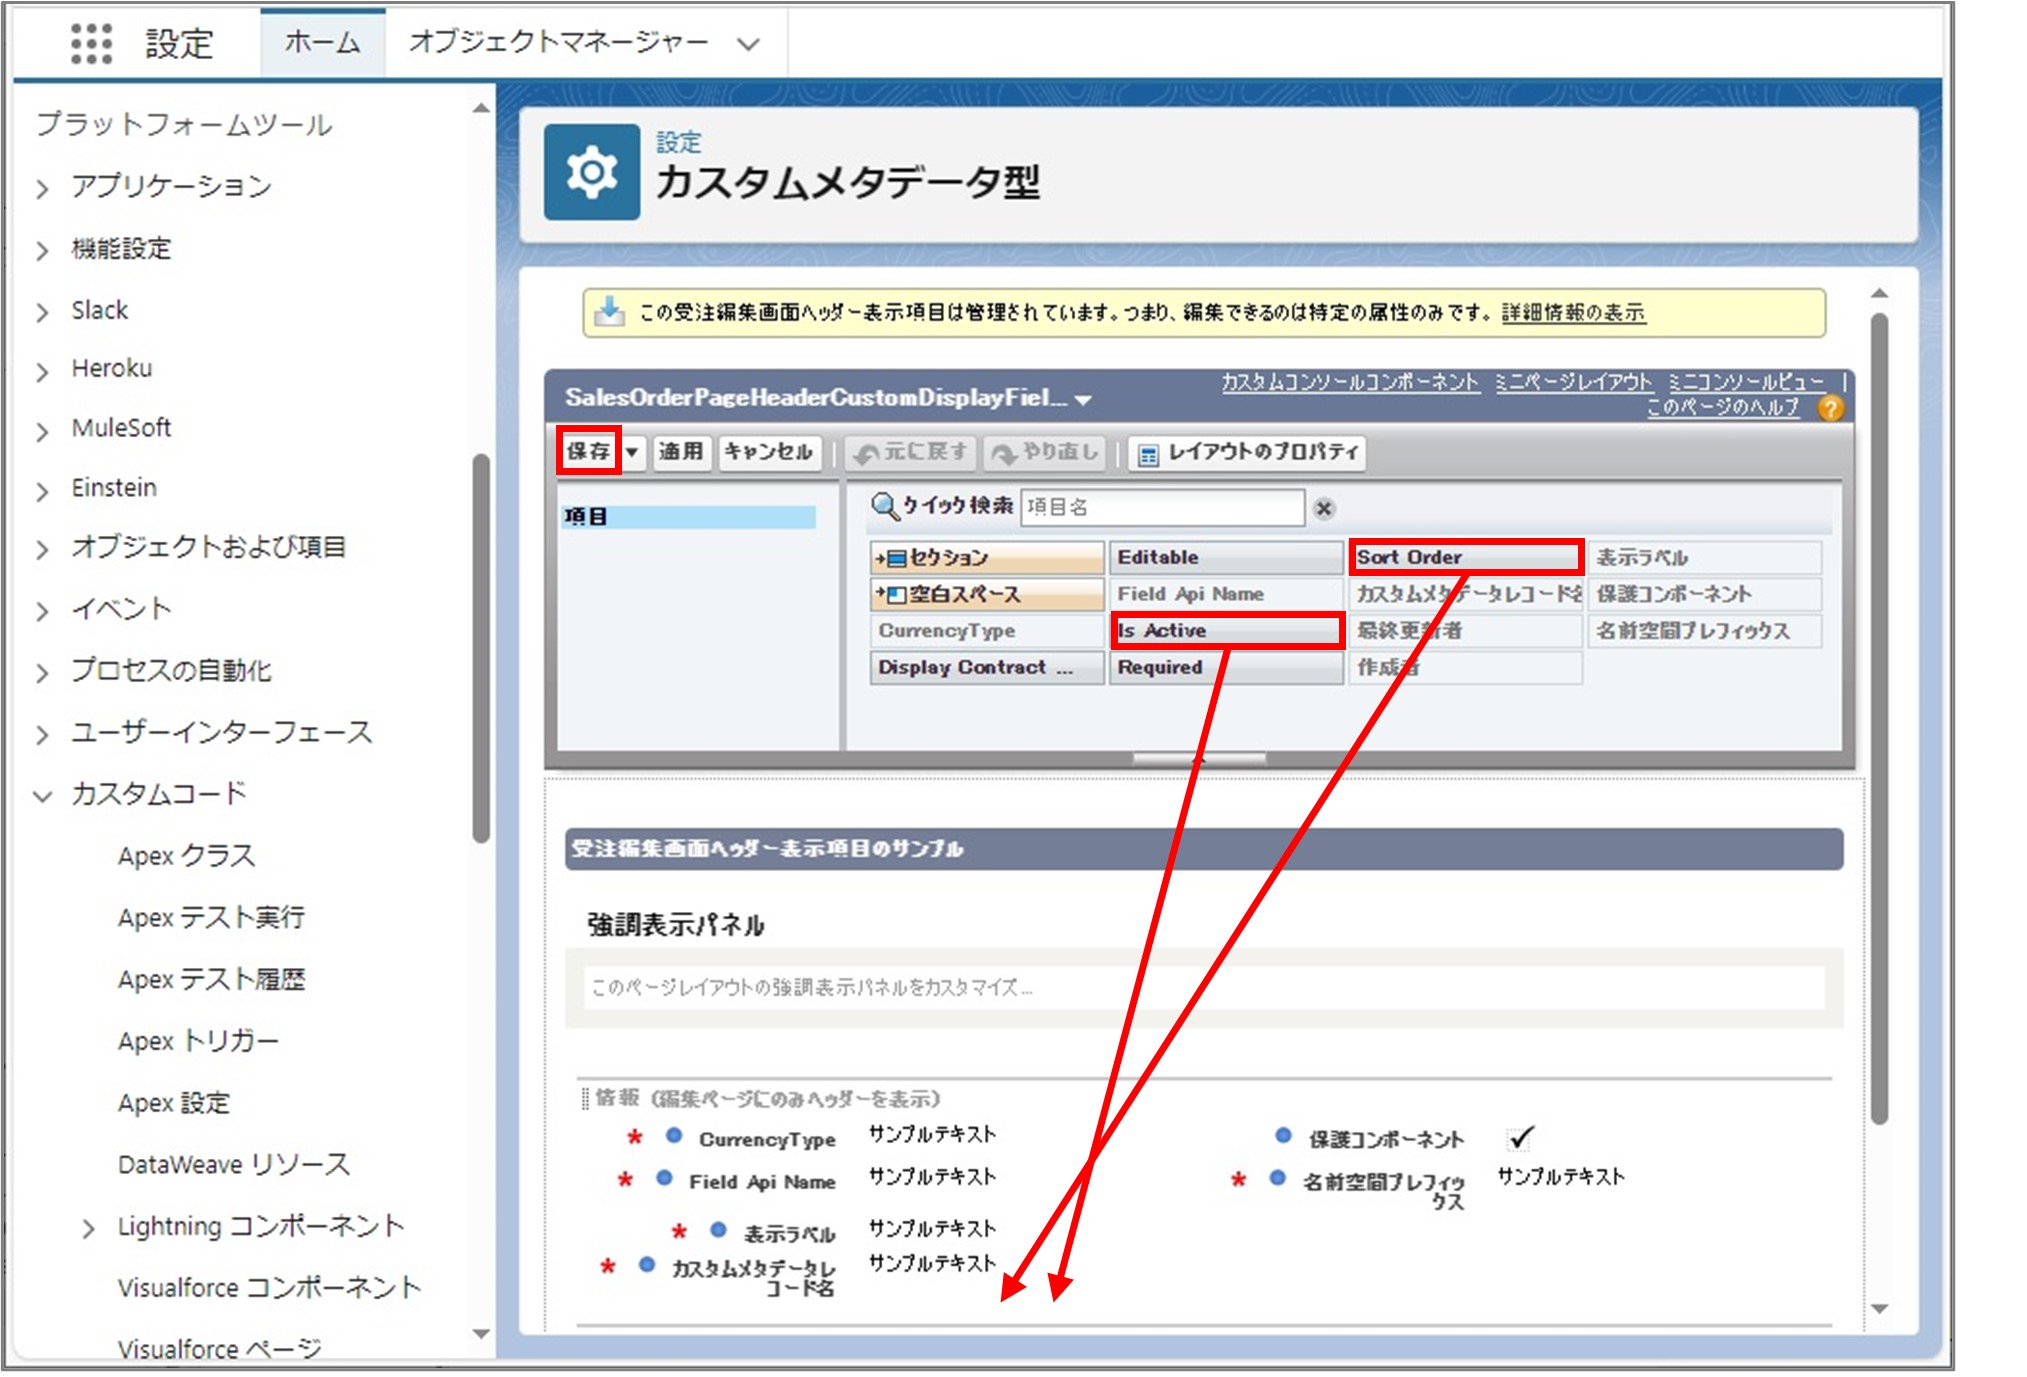
Task: Expand the オブジェクトマネージャー tab chevron
Action: click(x=748, y=44)
